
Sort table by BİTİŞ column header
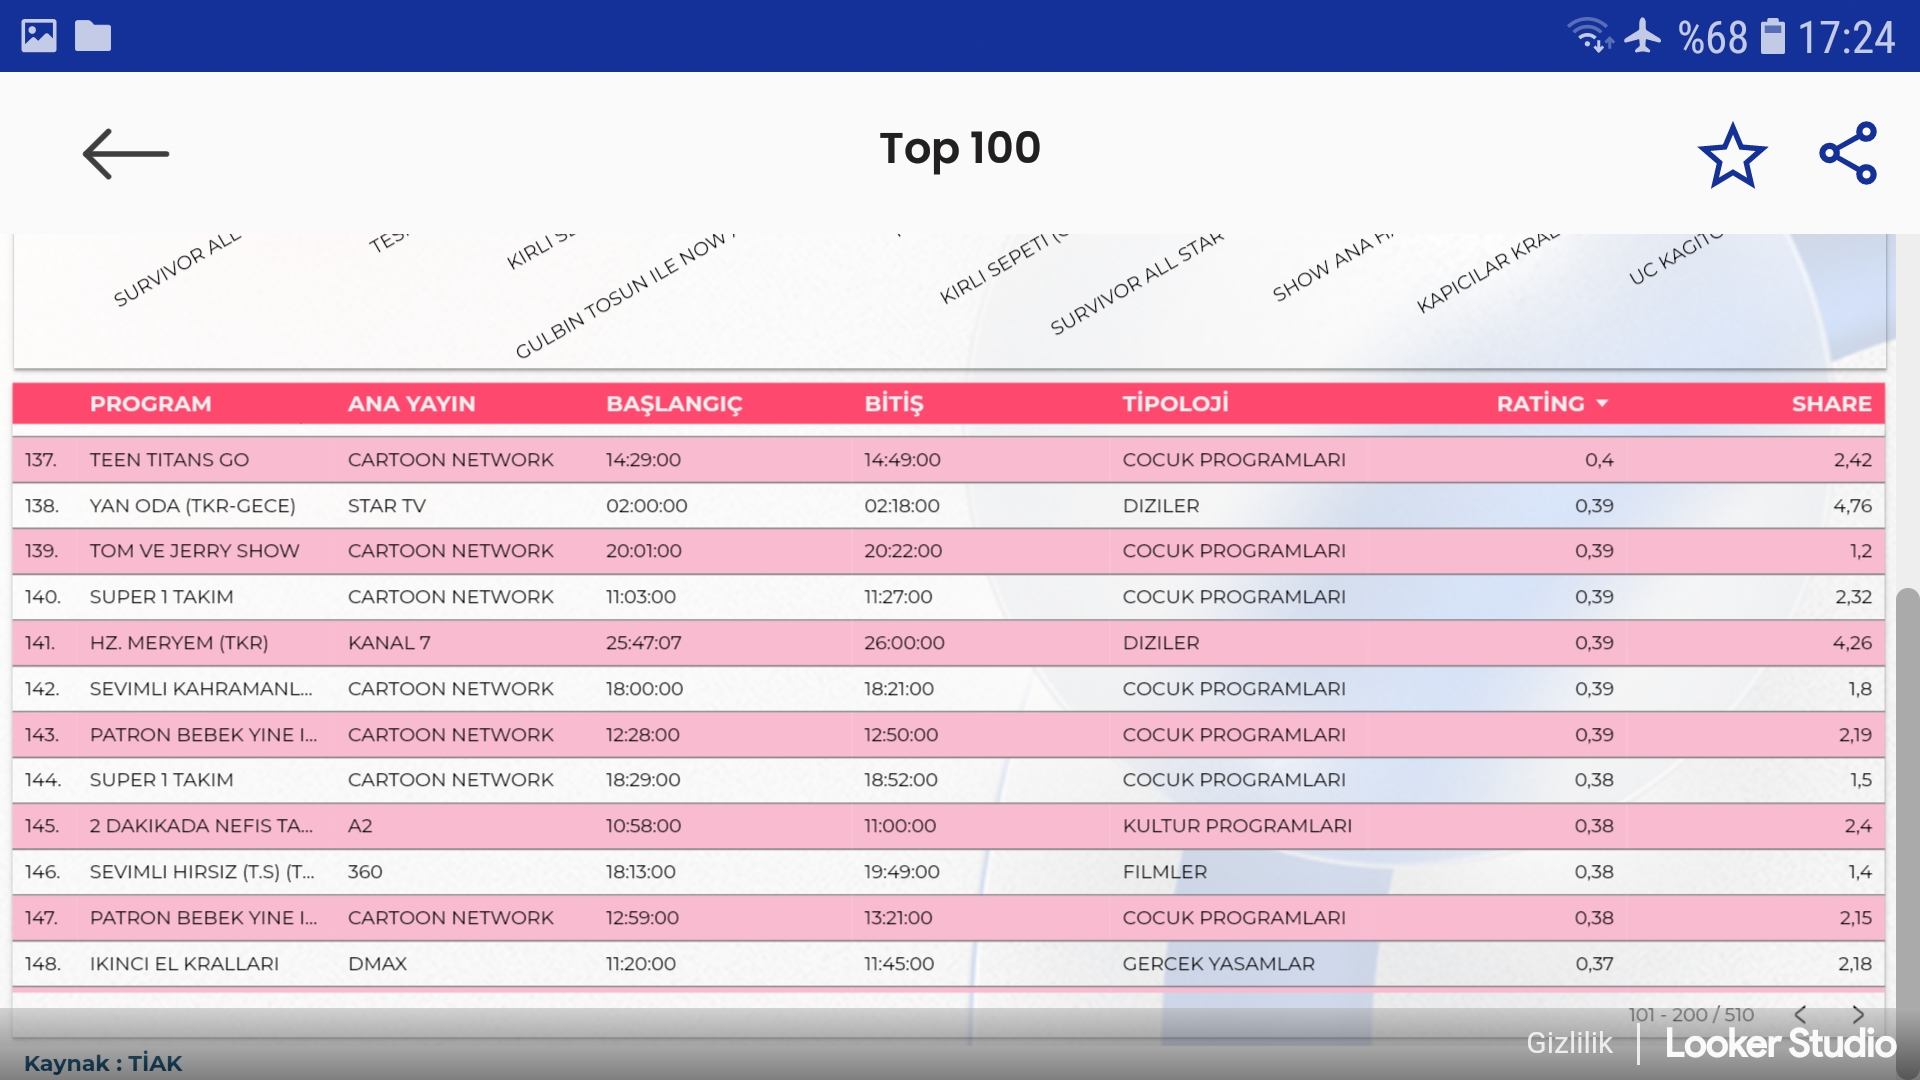[x=894, y=404]
